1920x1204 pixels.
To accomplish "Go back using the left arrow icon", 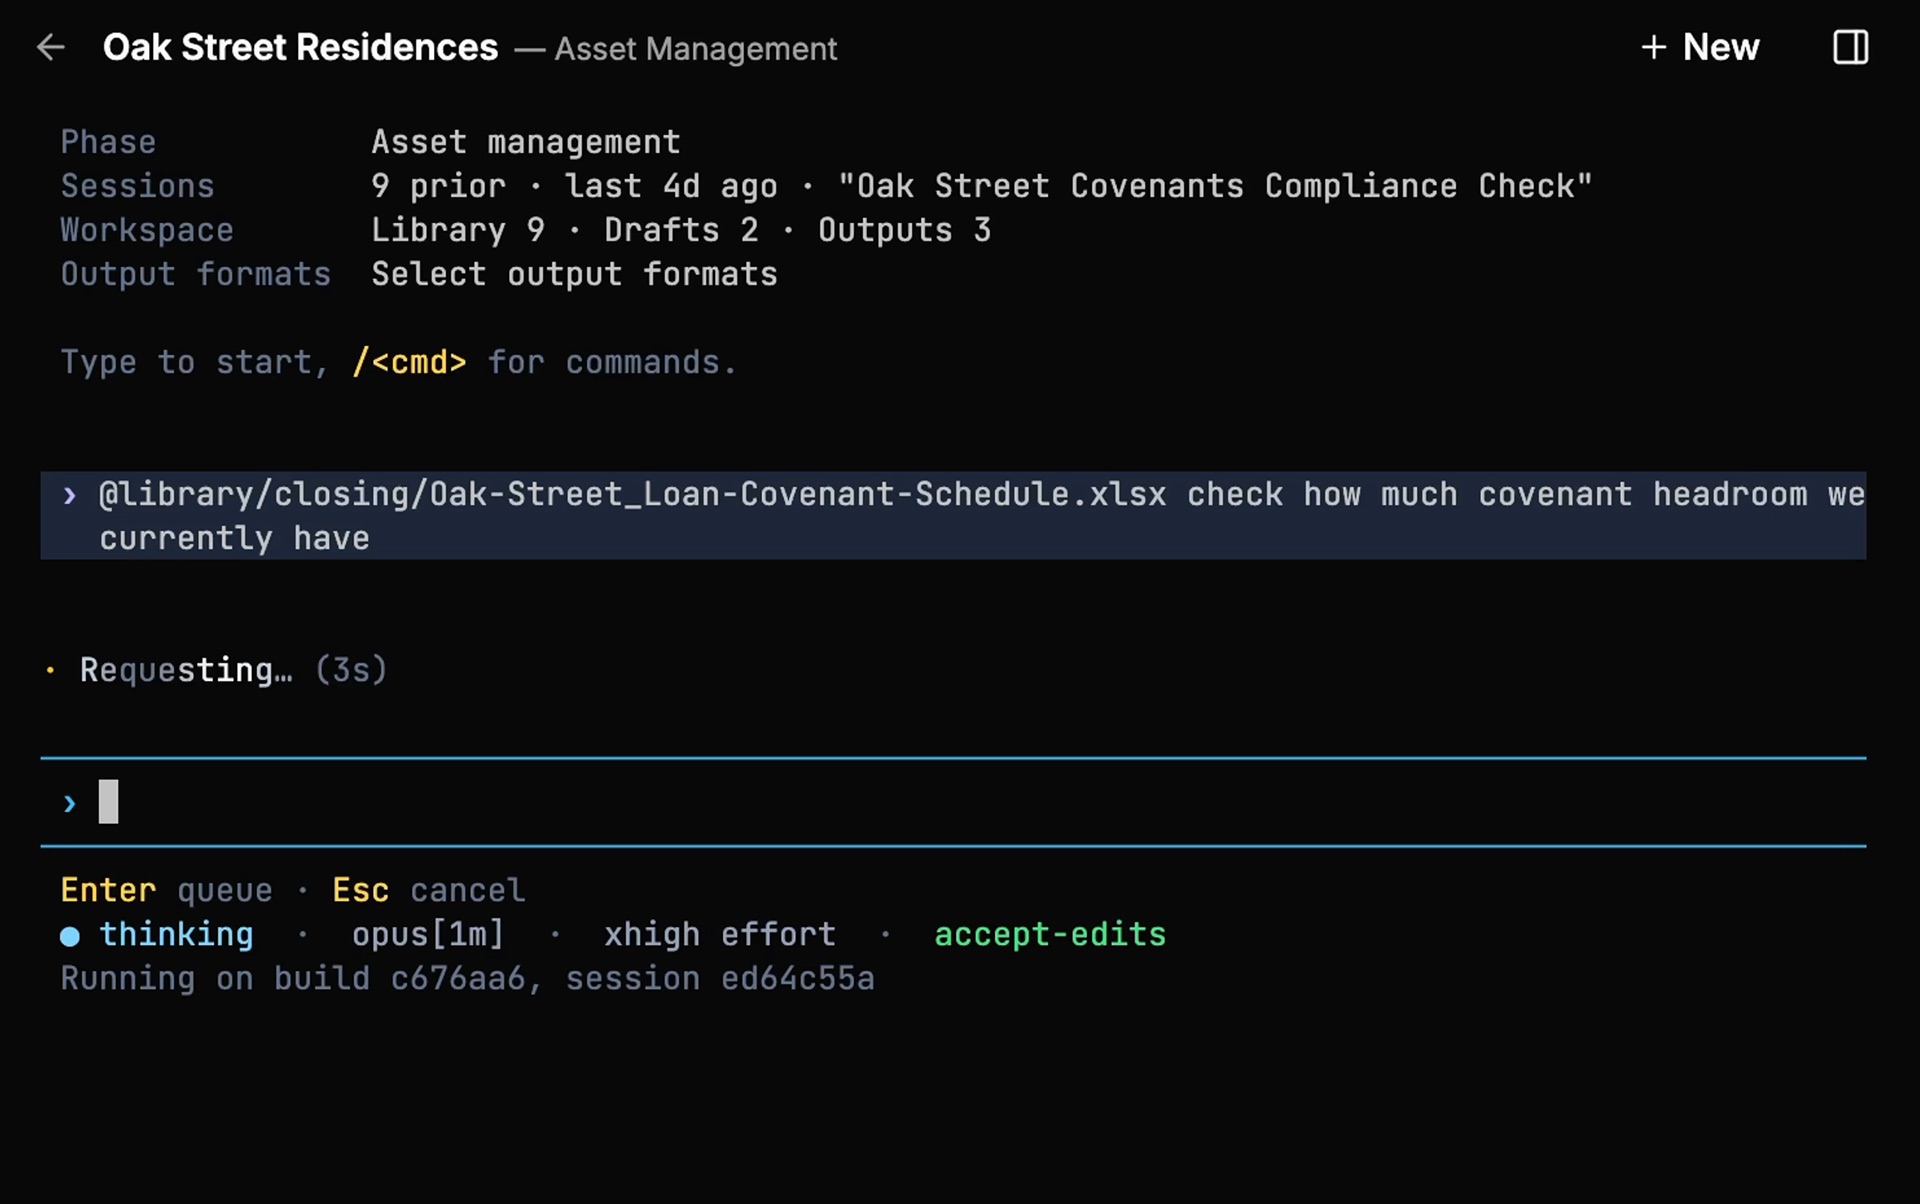I will 50,47.
